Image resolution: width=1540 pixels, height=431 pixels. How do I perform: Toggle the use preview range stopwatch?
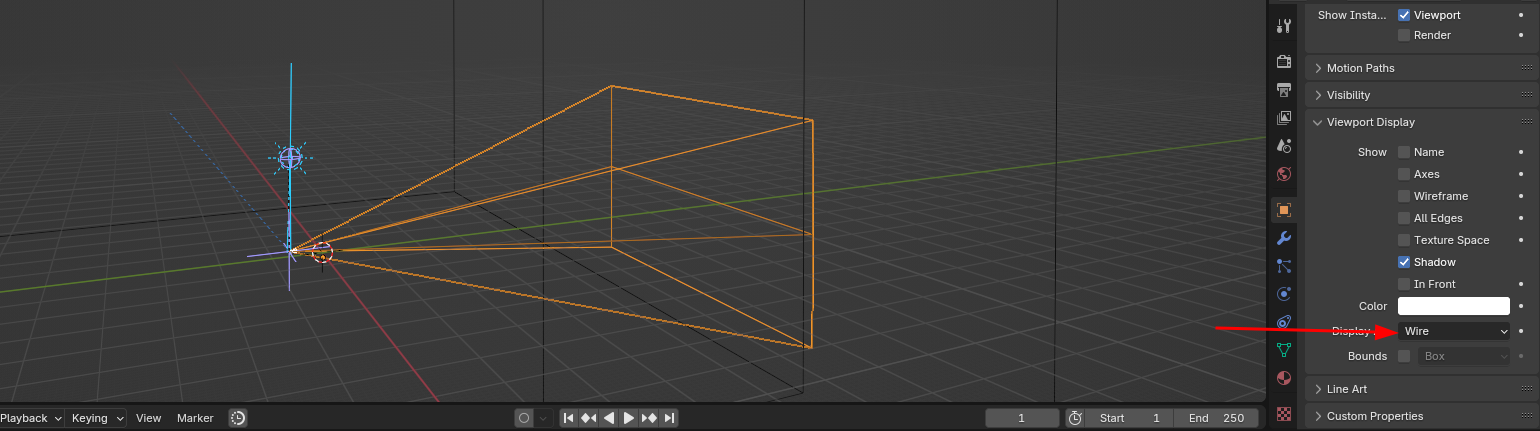coord(1075,418)
